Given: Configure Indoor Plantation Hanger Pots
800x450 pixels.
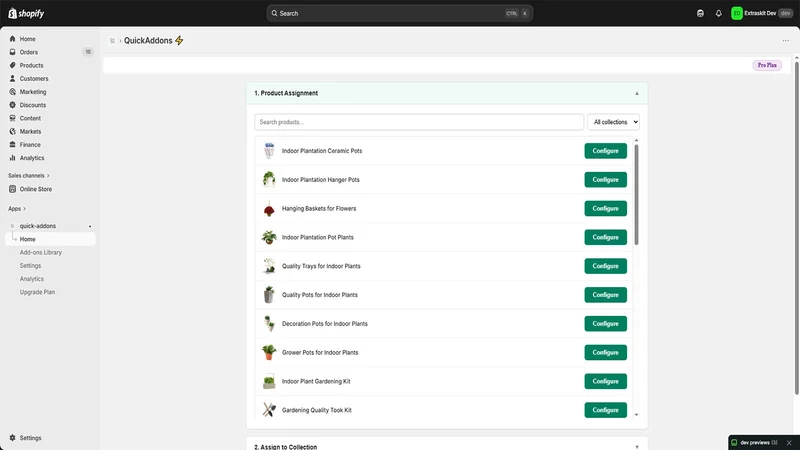Looking at the screenshot, I should click(x=605, y=180).
